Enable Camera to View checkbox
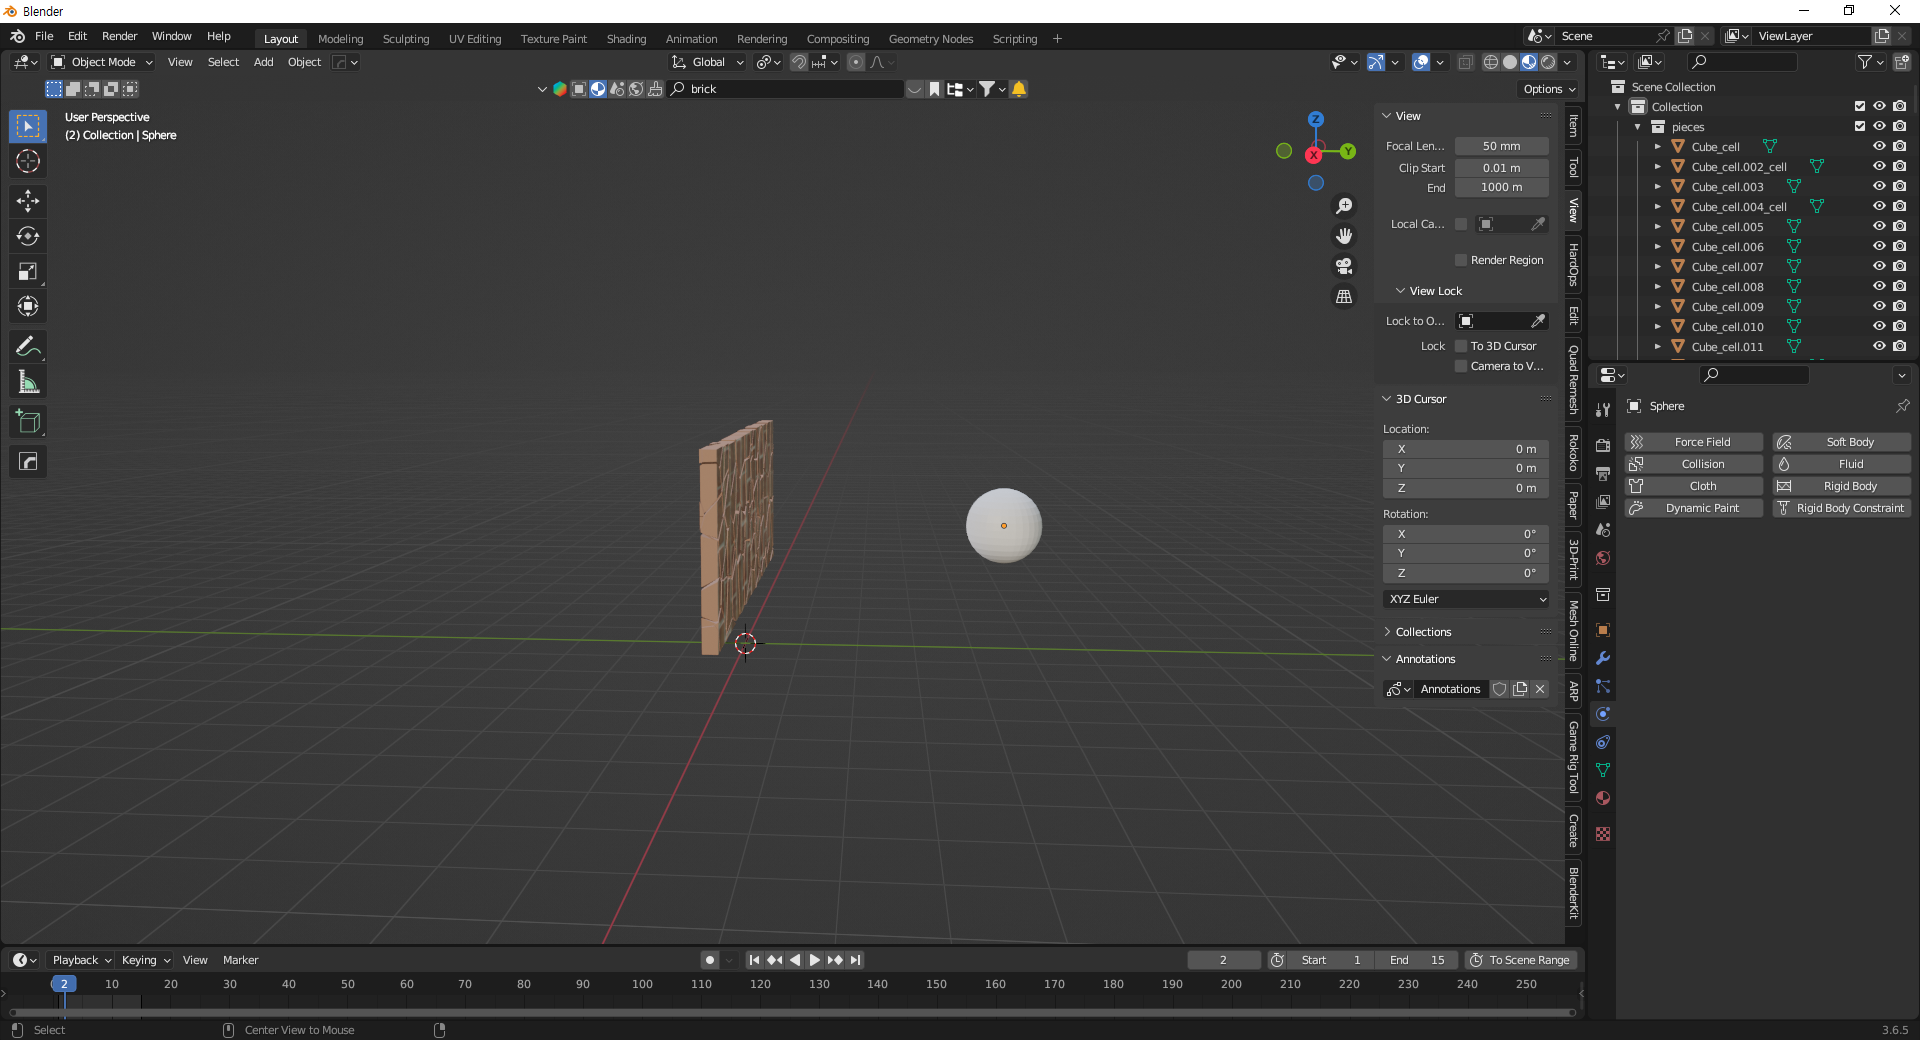Screen dimensions: 1920x1040 [x=1461, y=366]
